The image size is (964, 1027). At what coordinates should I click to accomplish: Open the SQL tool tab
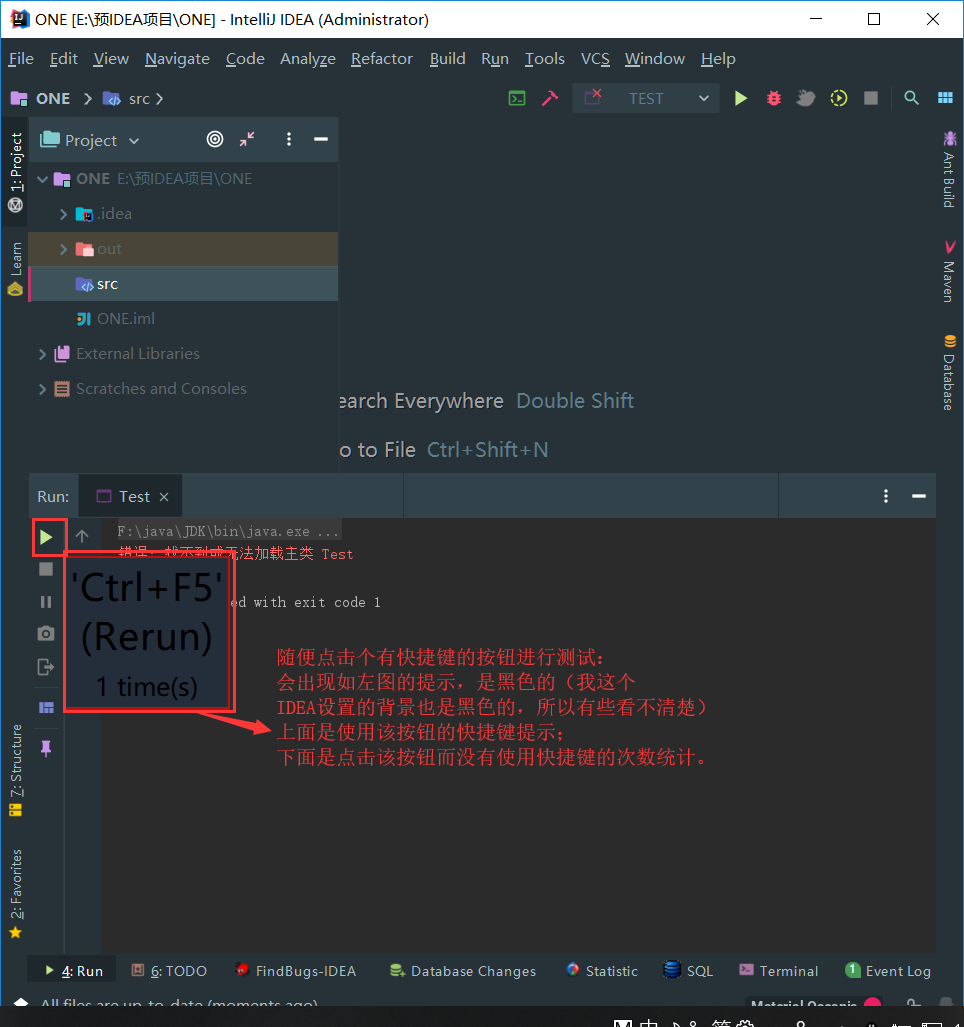[688, 971]
